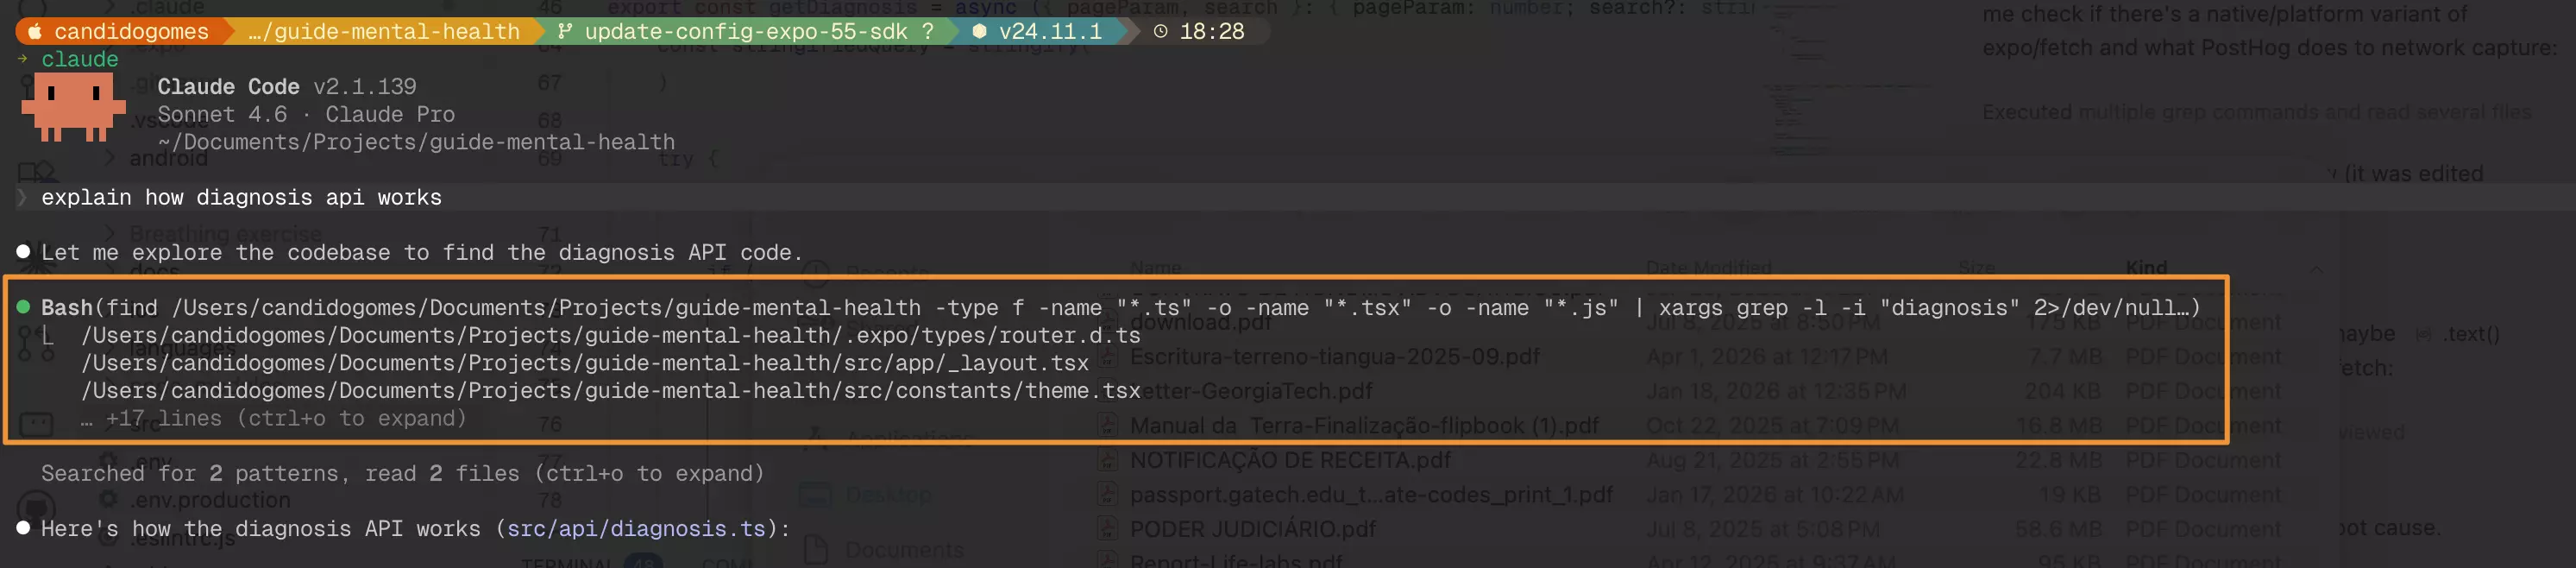Screen dimensions: 2576x568
Task: Click the "Claude Code v2.1.139" header
Action: coord(287,87)
